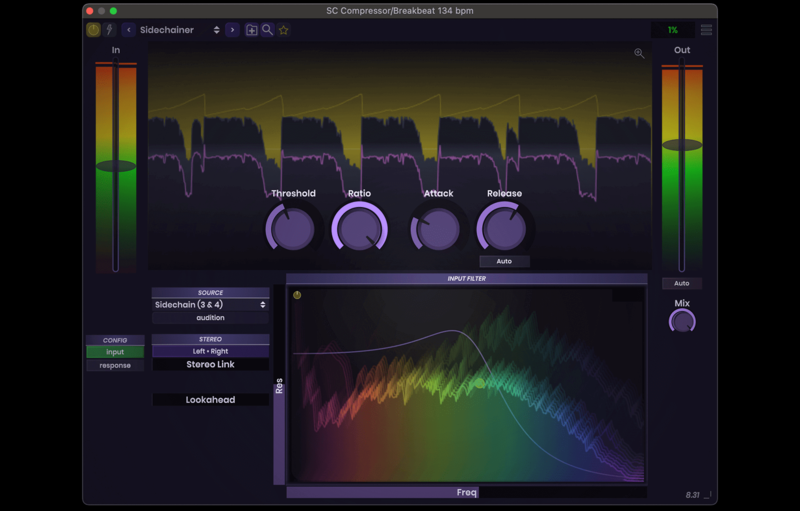800x511 pixels.
Task: Click the window title SC Compressor/Breakbeat 134 bpm
Action: click(399, 11)
